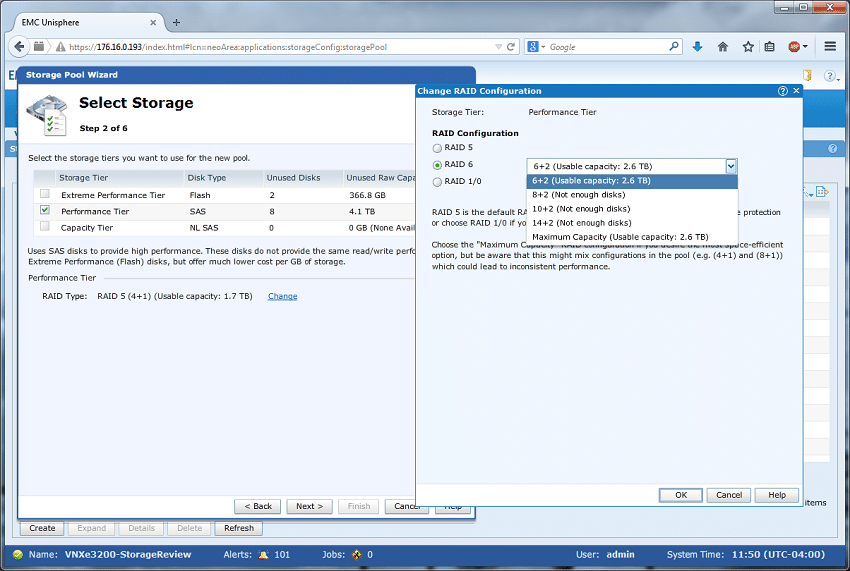Click the Disk Type column header
Screen dimensions: 850x571
223,178
